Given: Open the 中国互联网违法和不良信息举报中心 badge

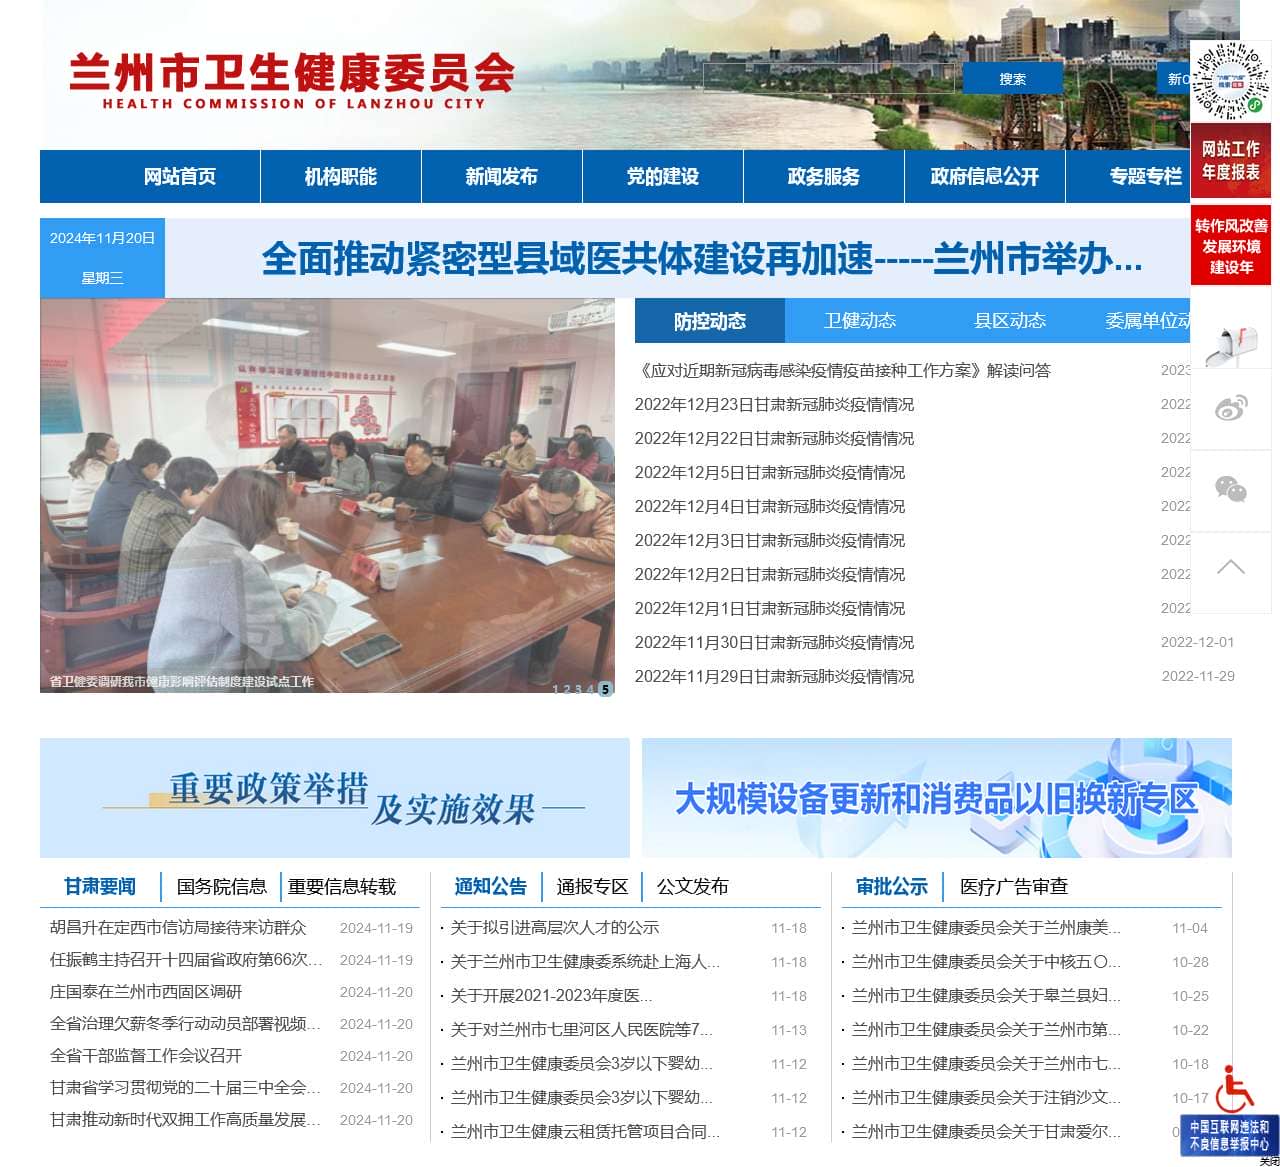Looking at the screenshot, I should click(1229, 1135).
